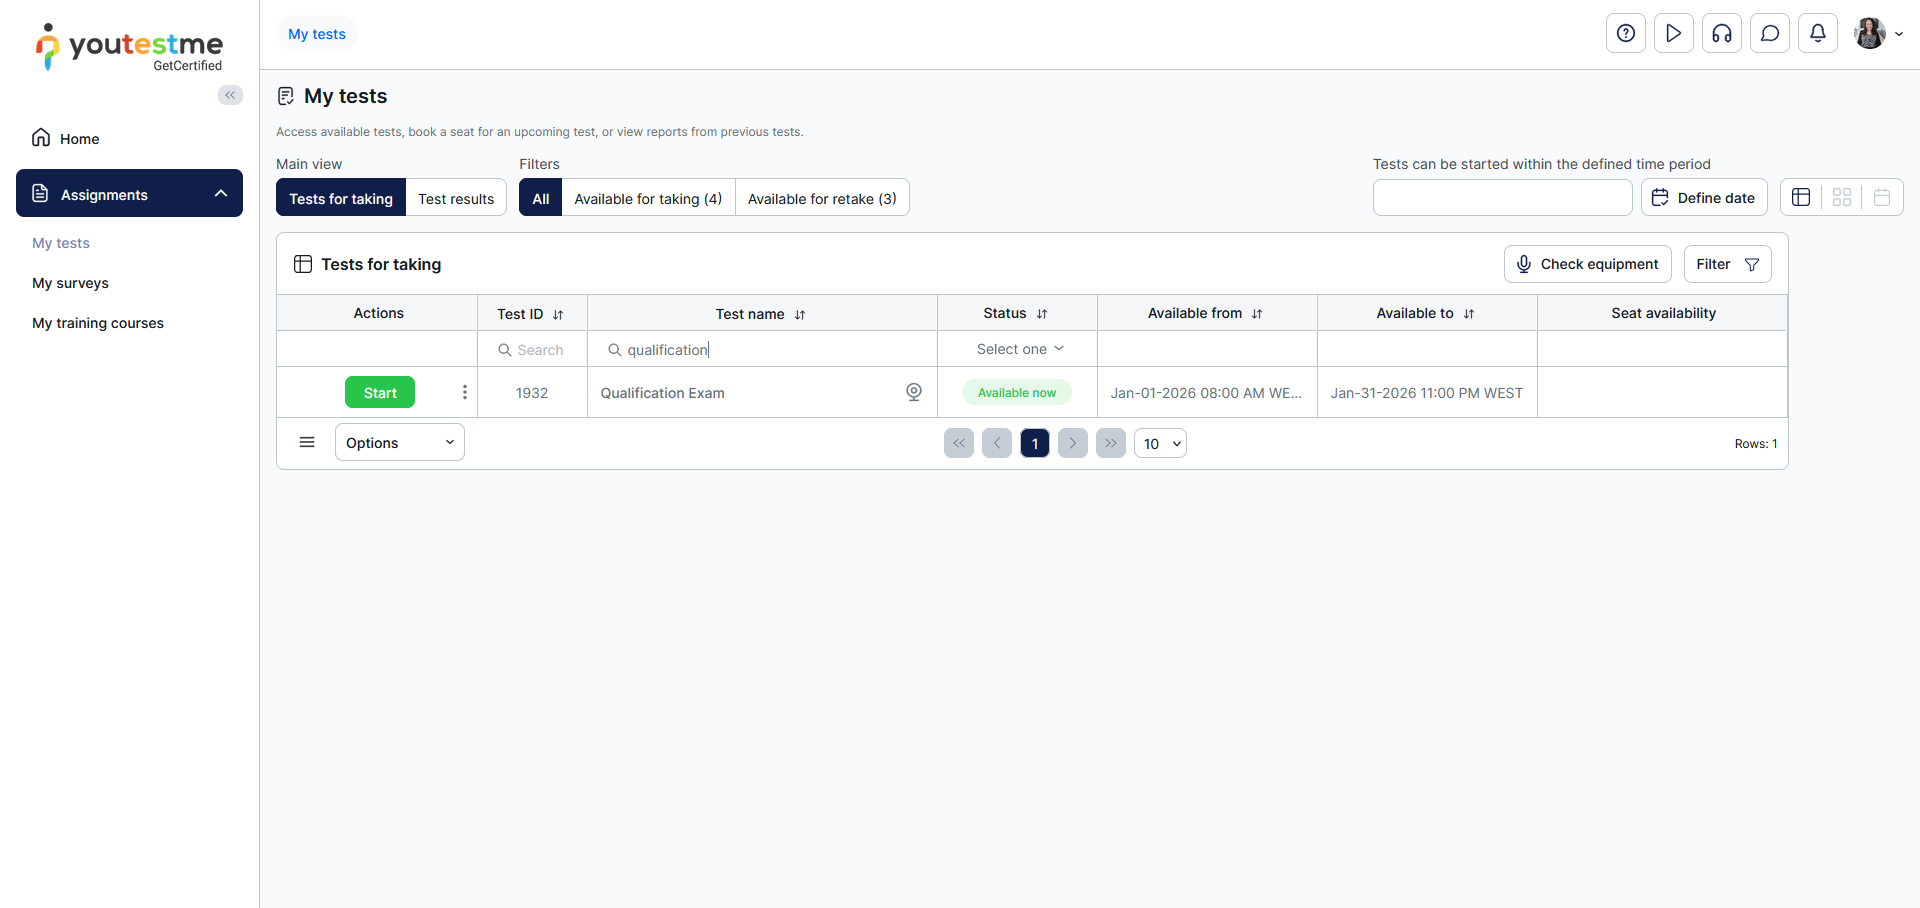Switch to the calendar view

click(x=1881, y=197)
